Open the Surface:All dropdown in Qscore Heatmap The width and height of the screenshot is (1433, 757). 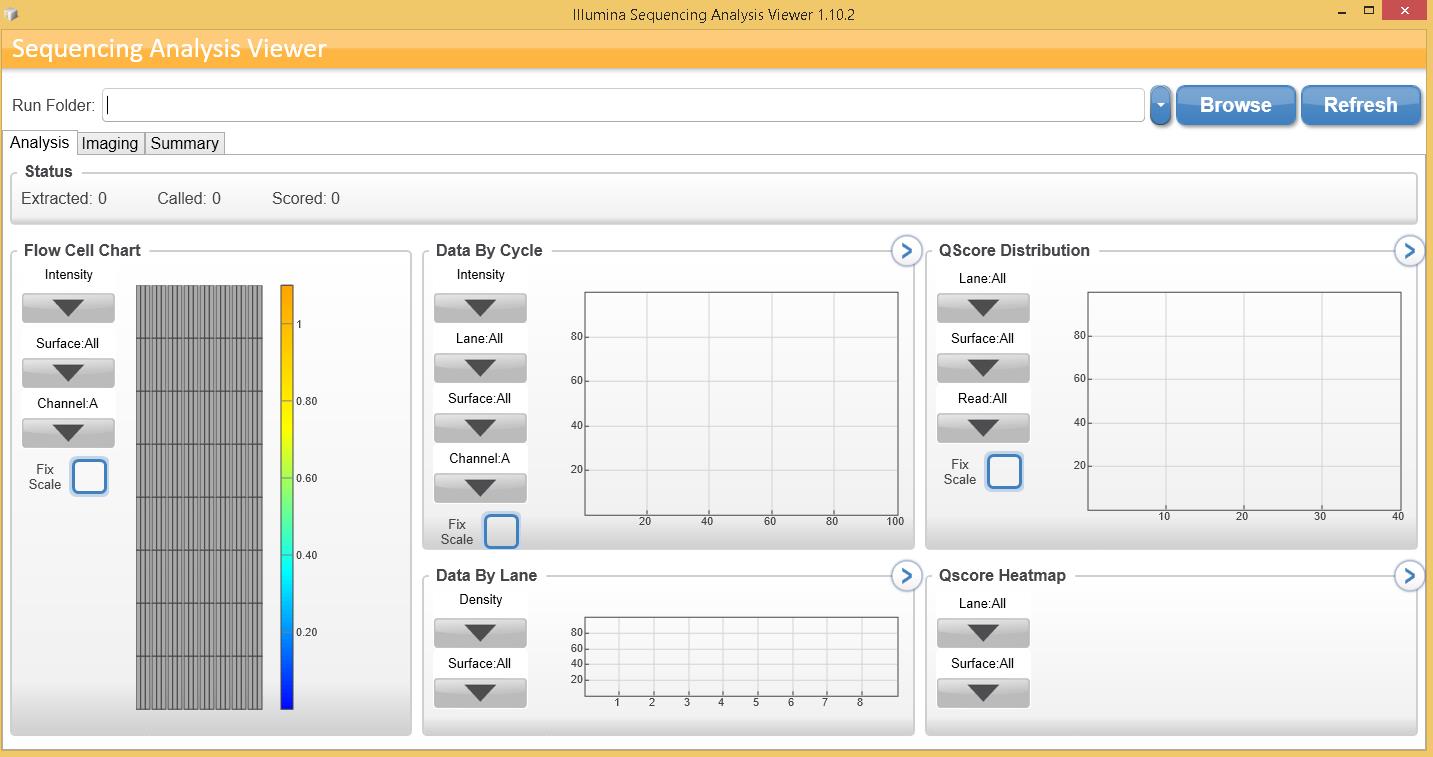point(983,692)
